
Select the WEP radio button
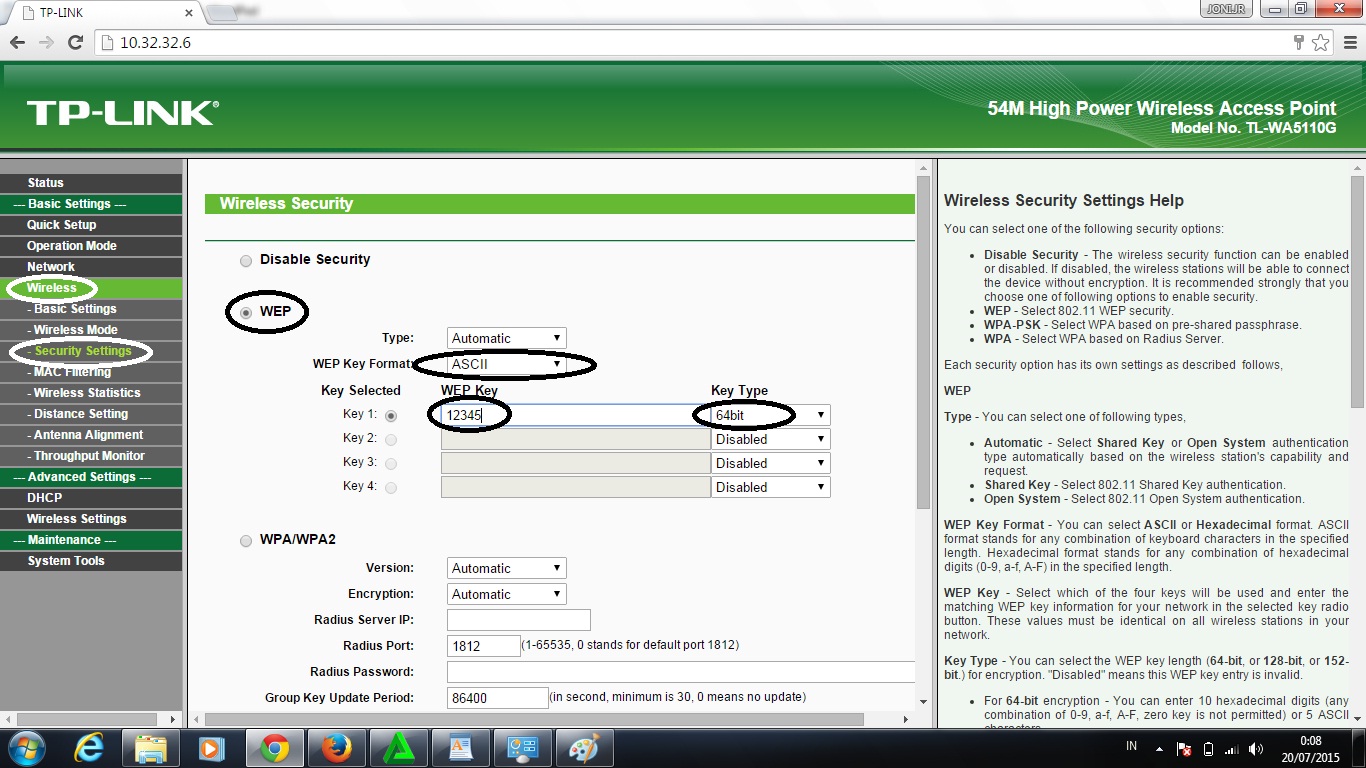[246, 313]
